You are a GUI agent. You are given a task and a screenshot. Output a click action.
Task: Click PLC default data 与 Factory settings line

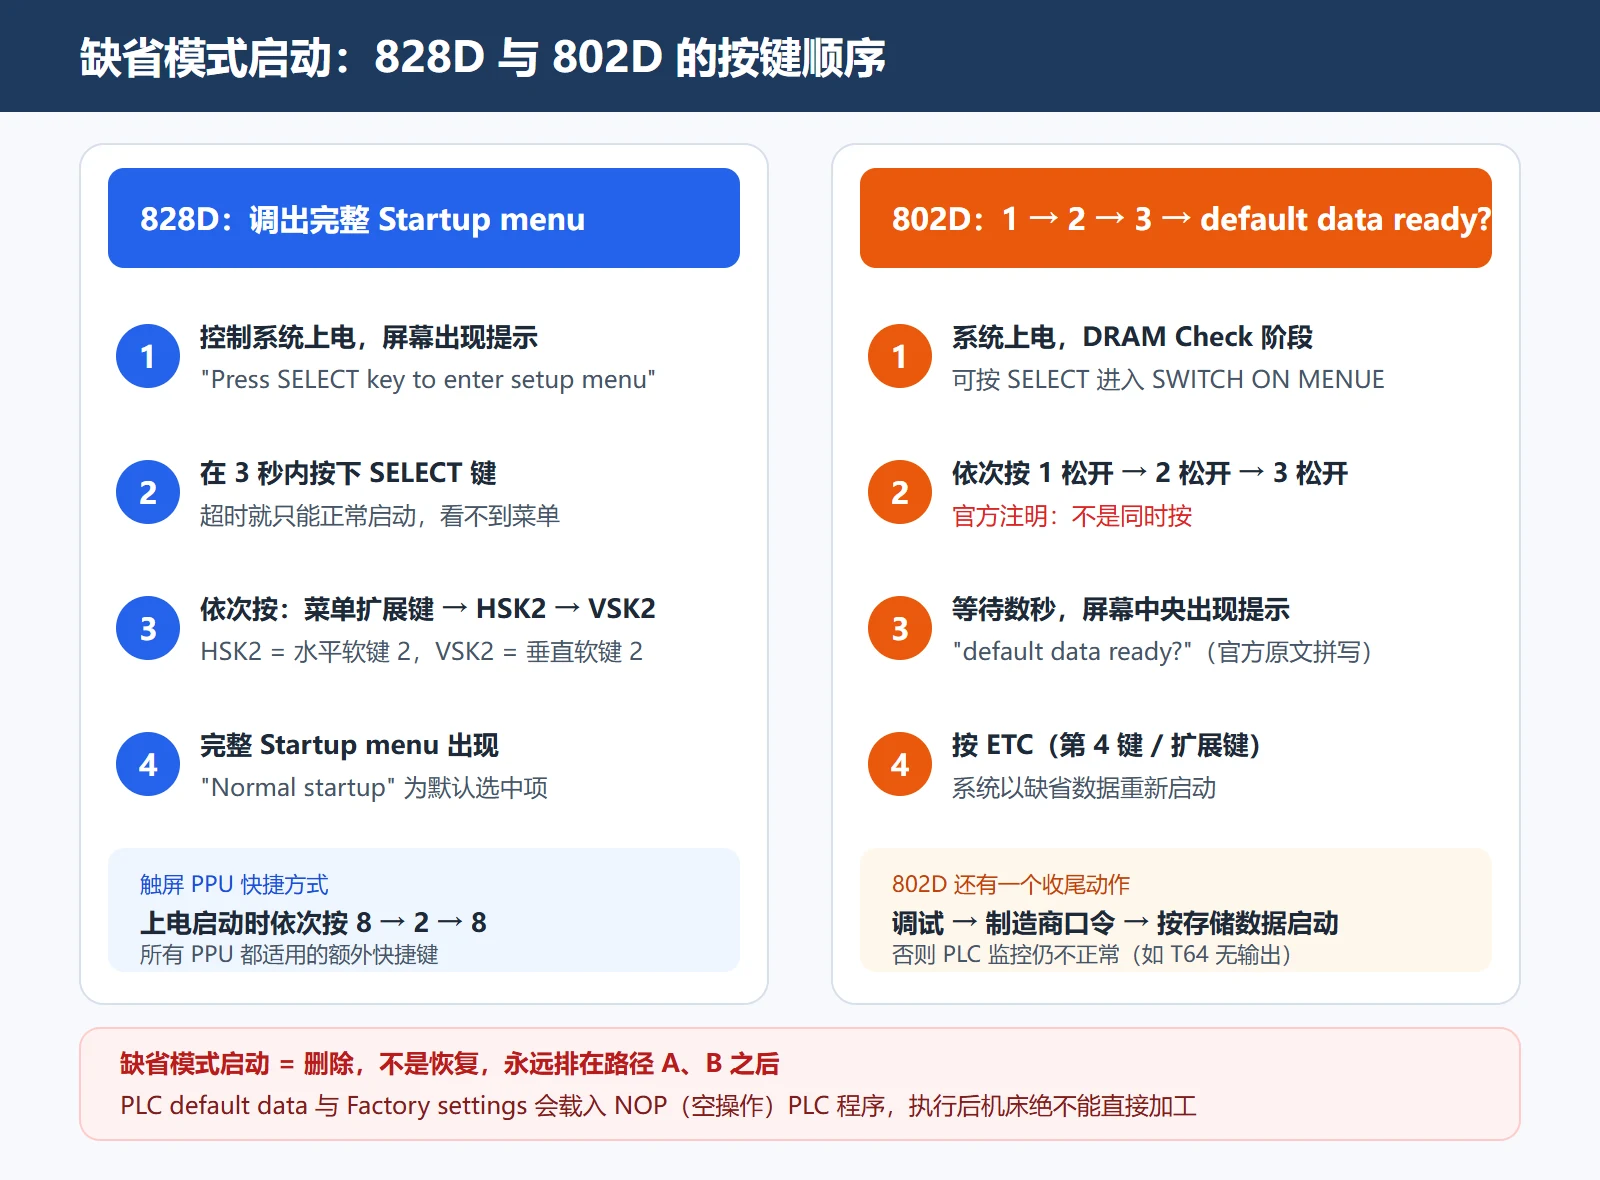[658, 1106]
